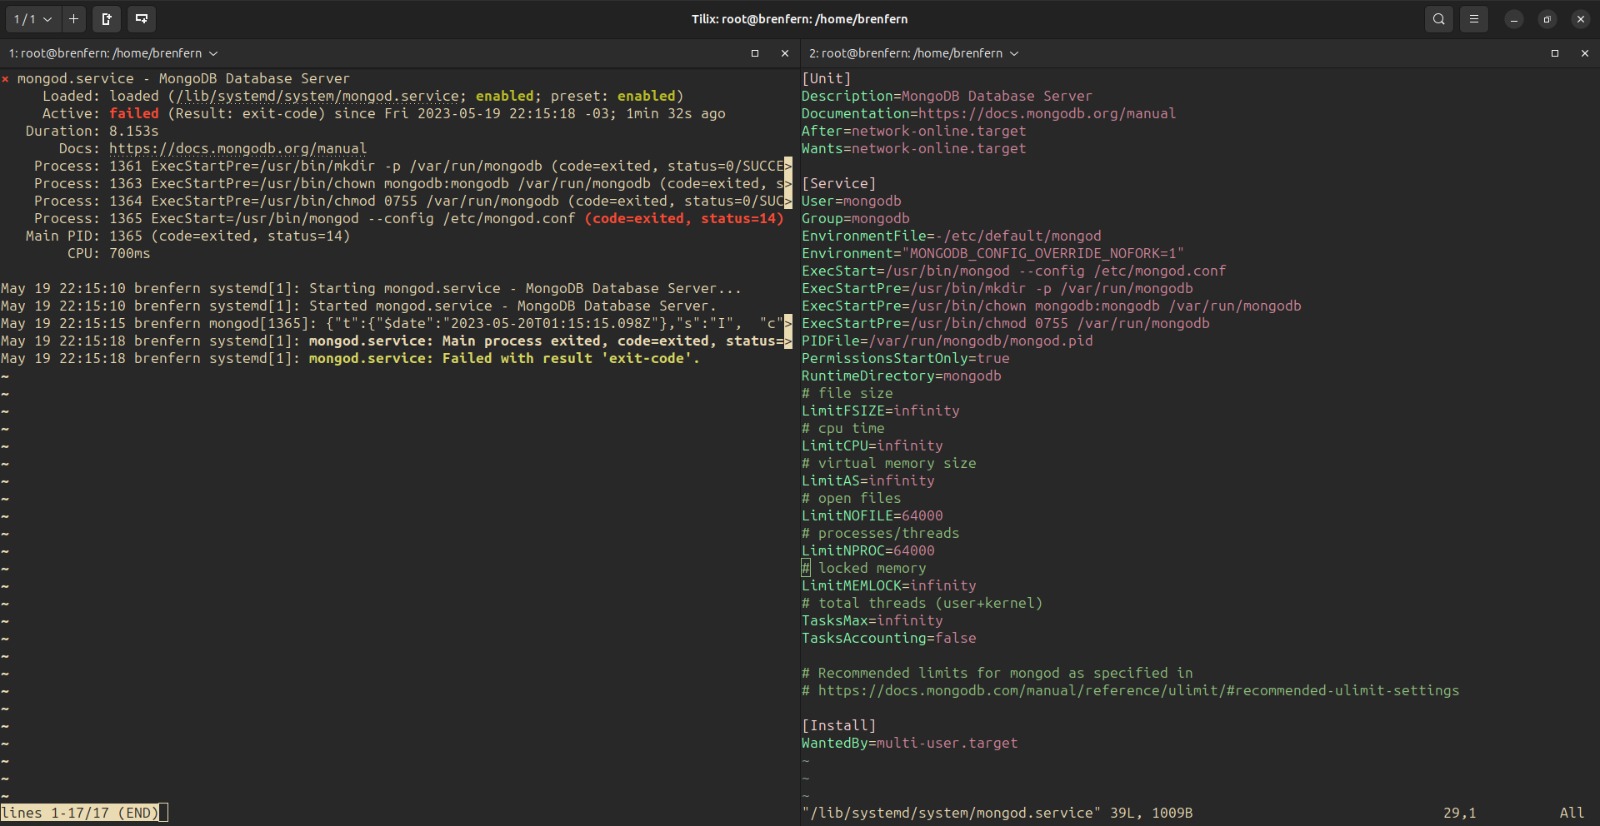This screenshot has width=1600, height=826.
Task: Click the docs.mongodb.org/manual link in status output
Action: click(x=237, y=149)
